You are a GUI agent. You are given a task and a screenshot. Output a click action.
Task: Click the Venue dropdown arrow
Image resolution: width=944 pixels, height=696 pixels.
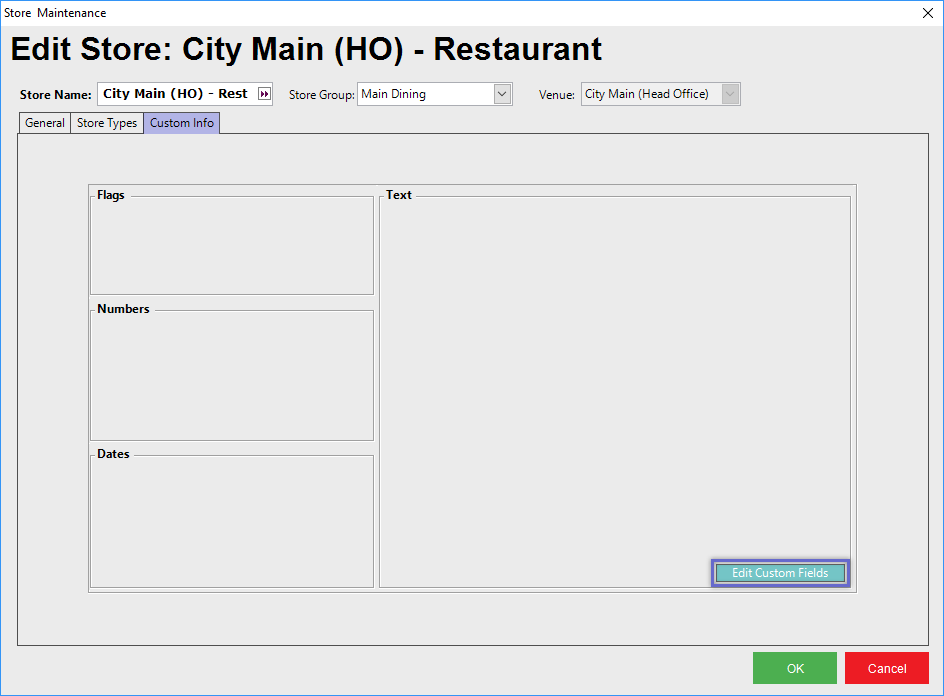tap(730, 94)
